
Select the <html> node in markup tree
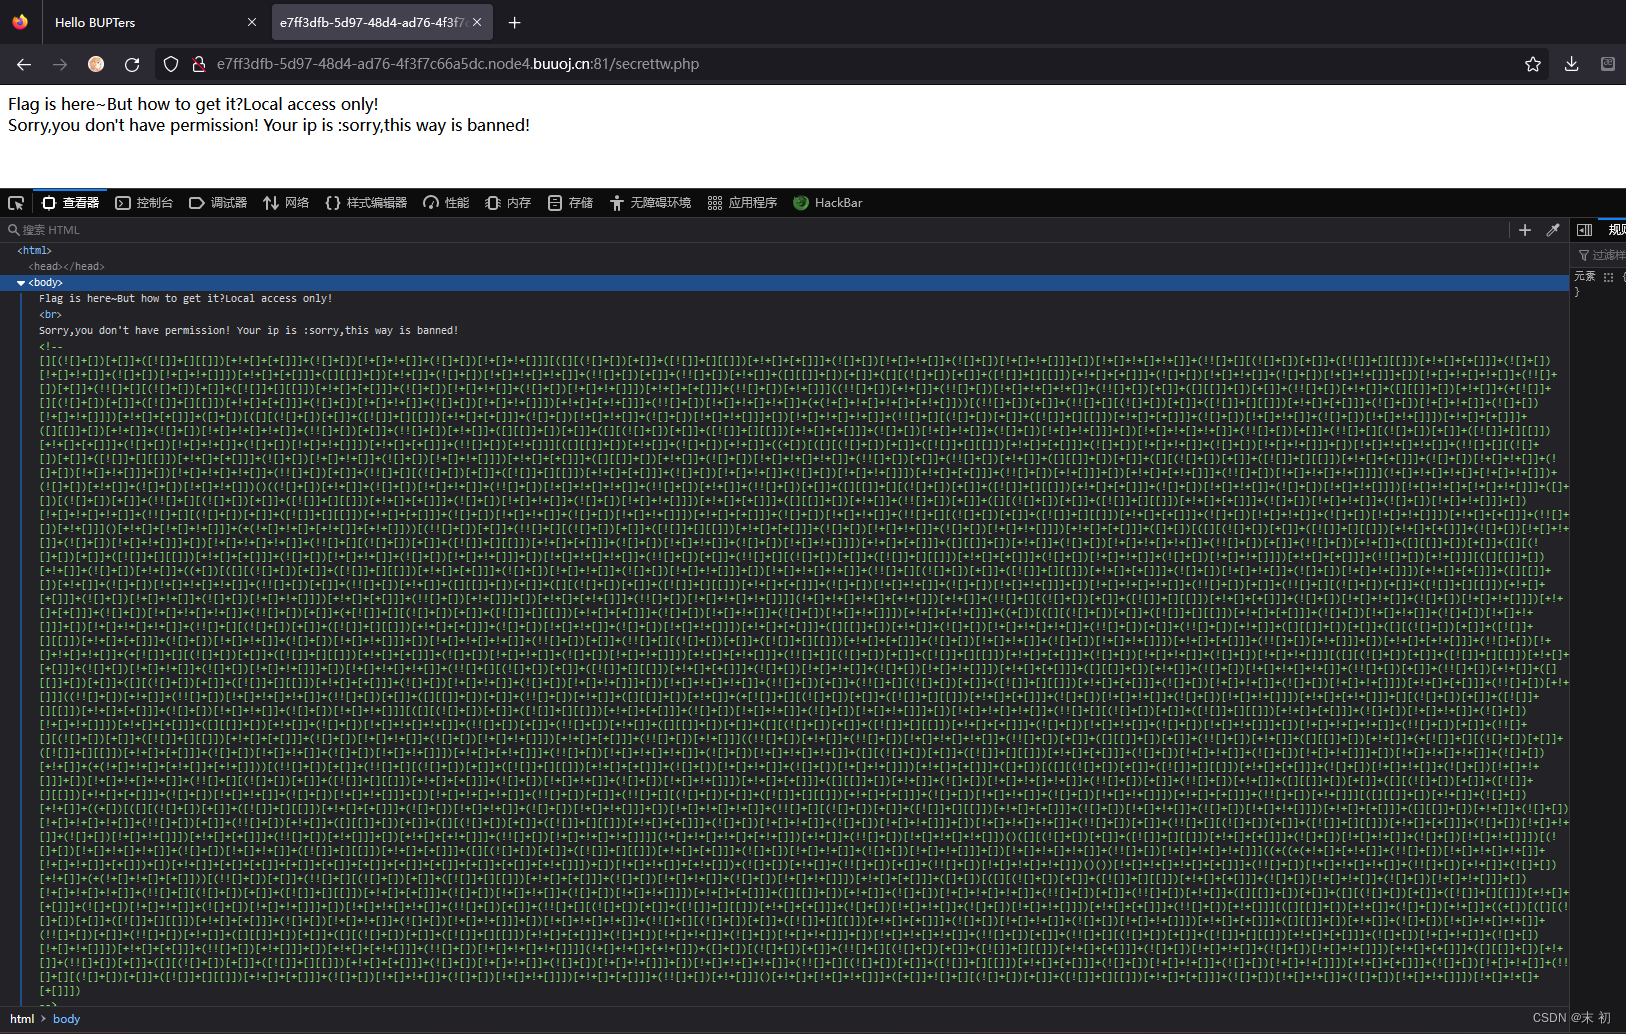point(34,251)
